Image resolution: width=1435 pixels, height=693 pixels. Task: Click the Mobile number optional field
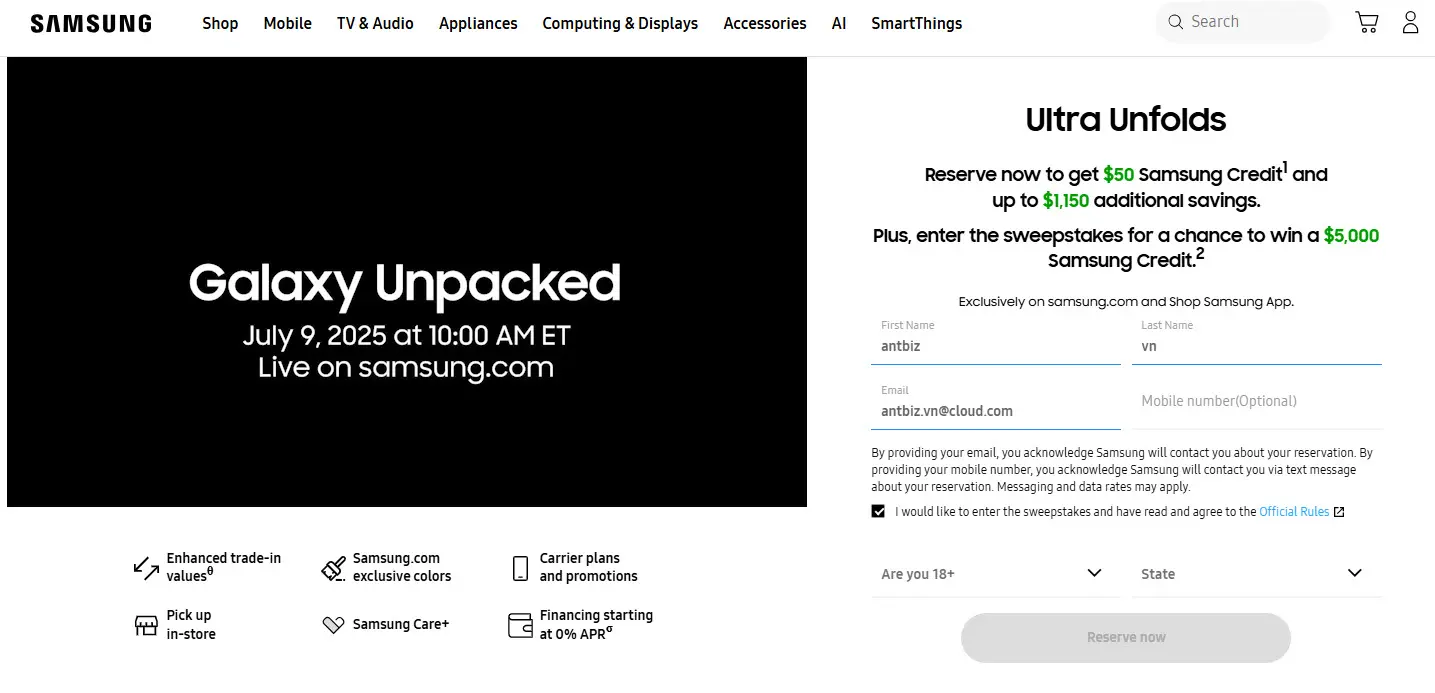pyautogui.click(x=1256, y=401)
